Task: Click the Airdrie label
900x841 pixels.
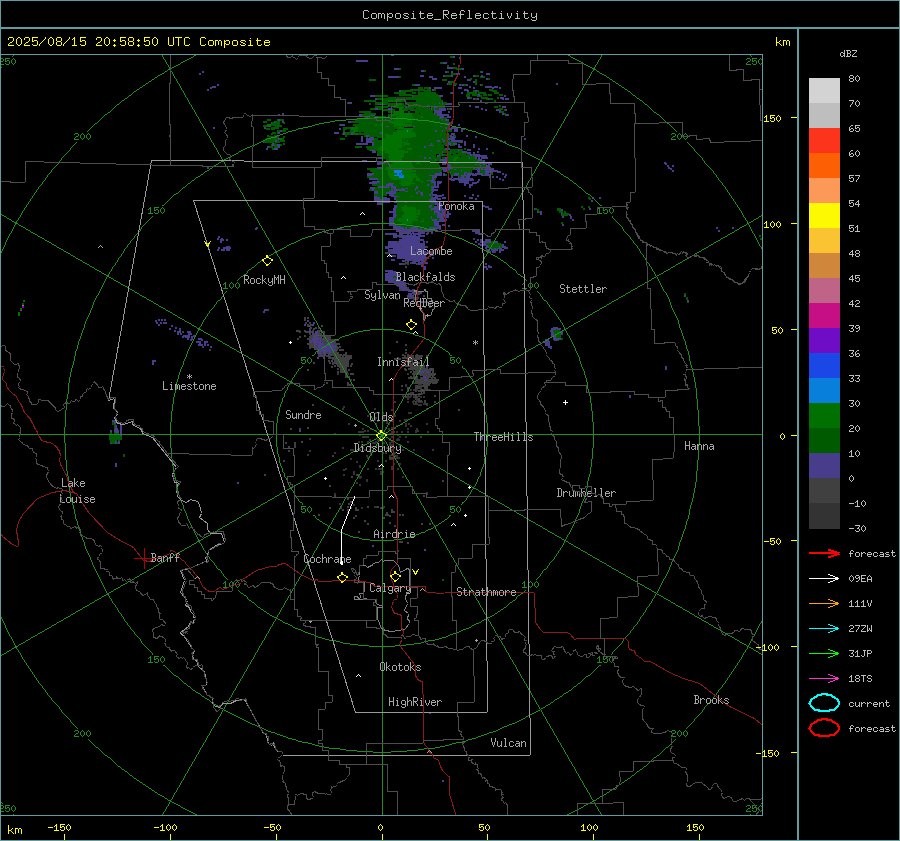Action: coord(394,534)
